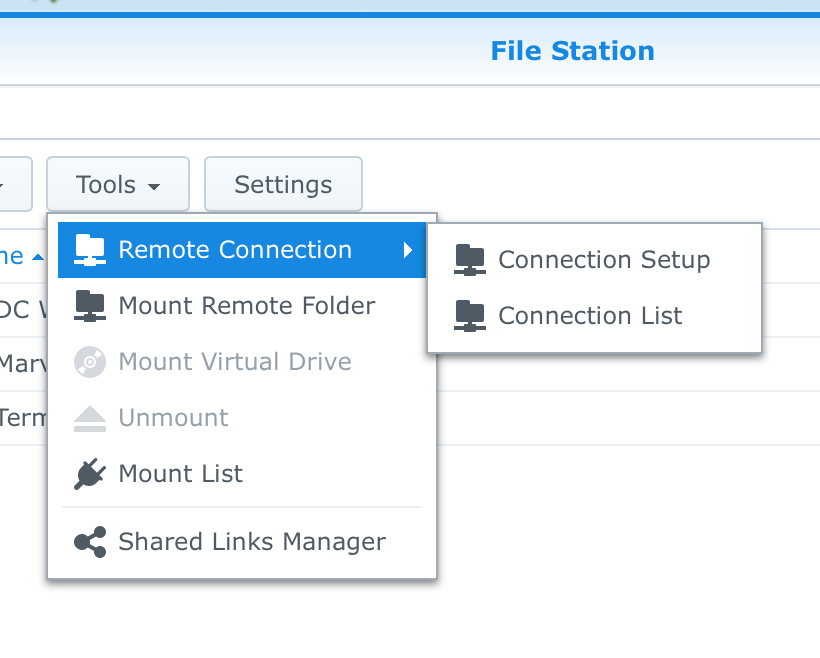Click the Connection List network folder icon
Viewport: 820px width, 658px height.
470,316
